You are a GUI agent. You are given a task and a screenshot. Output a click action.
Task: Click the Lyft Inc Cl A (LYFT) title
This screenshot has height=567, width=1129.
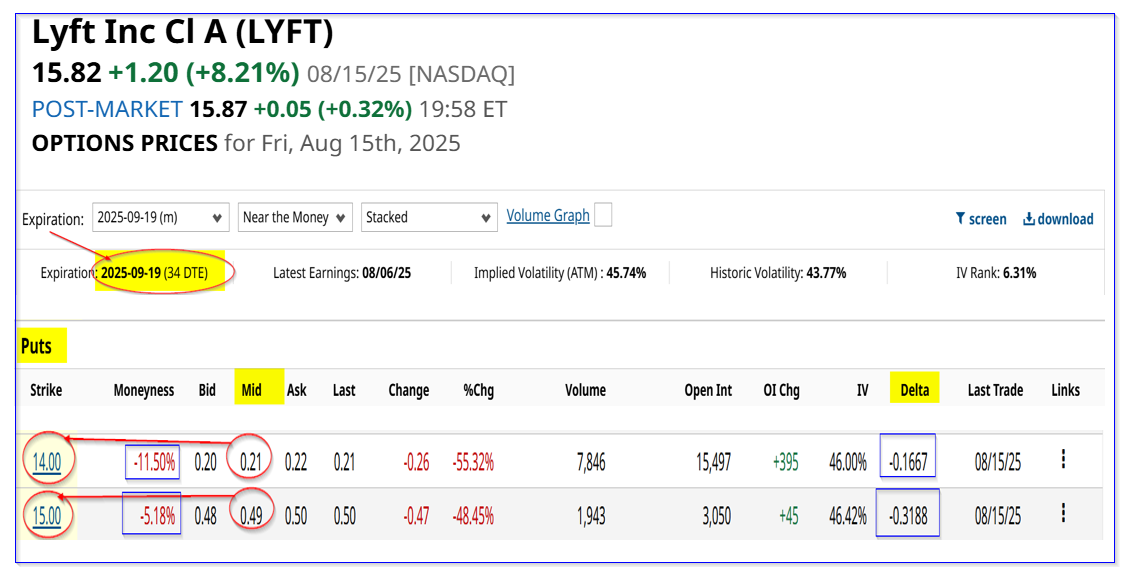click(183, 32)
